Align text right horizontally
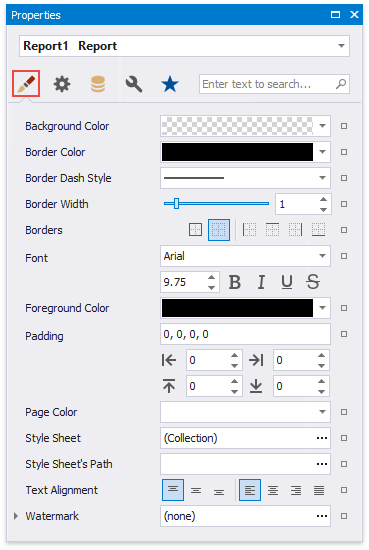 296,490
